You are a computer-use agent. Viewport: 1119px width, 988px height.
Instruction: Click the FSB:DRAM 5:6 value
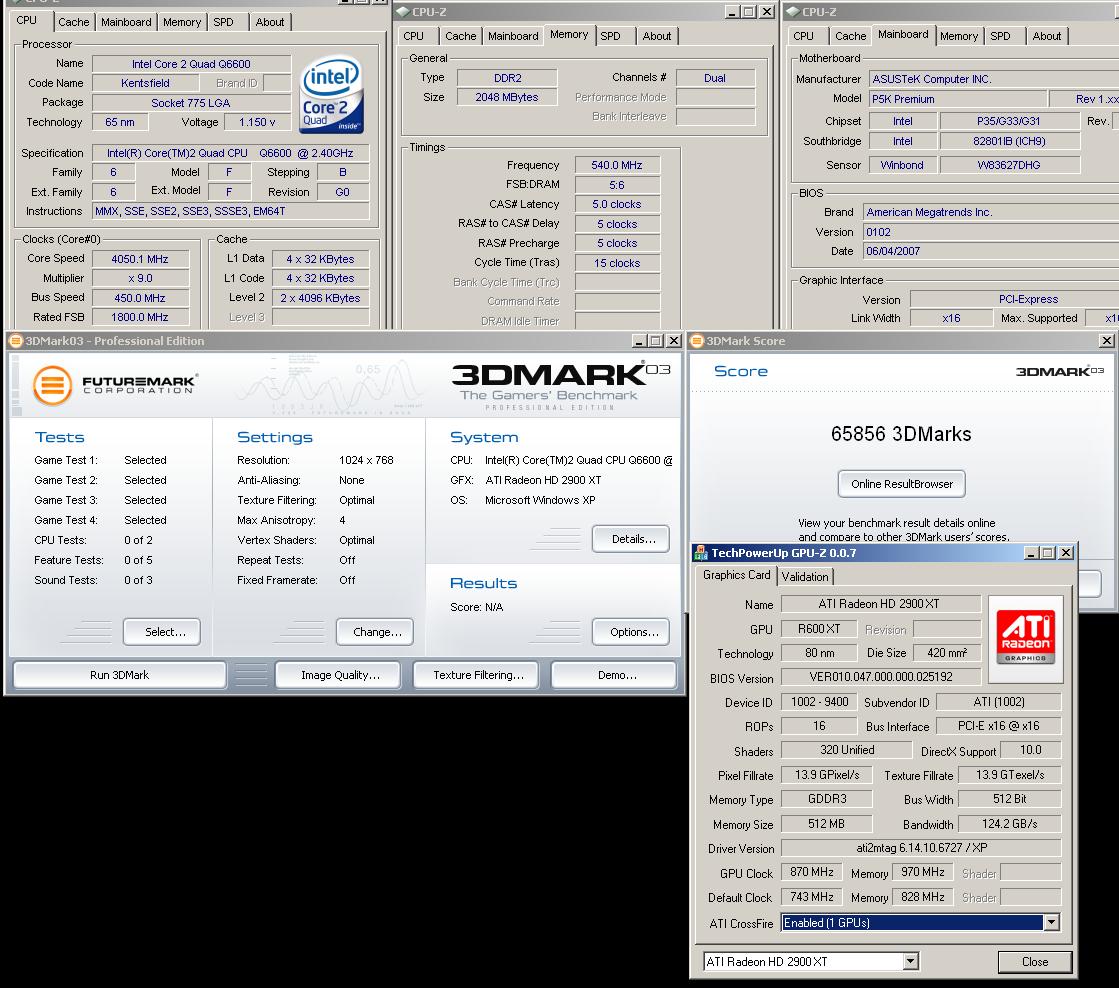pos(617,185)
